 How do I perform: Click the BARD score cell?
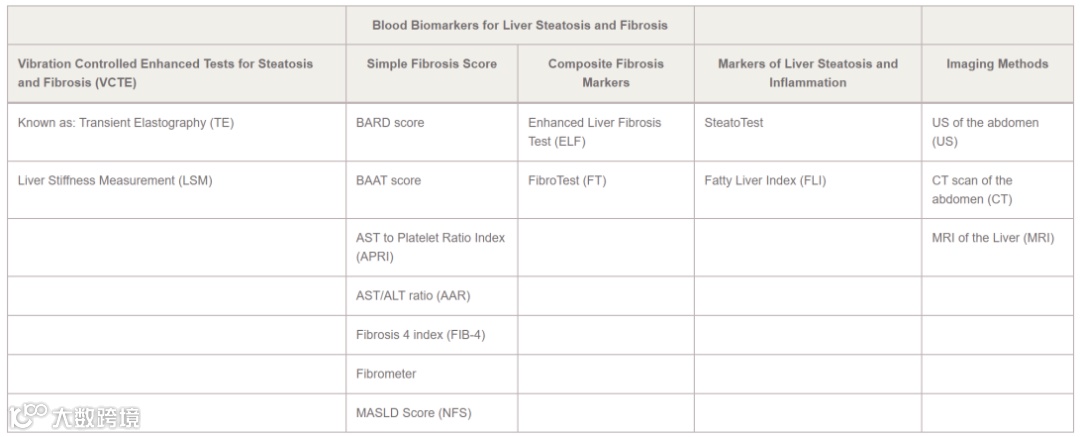[x=390, y=123]
